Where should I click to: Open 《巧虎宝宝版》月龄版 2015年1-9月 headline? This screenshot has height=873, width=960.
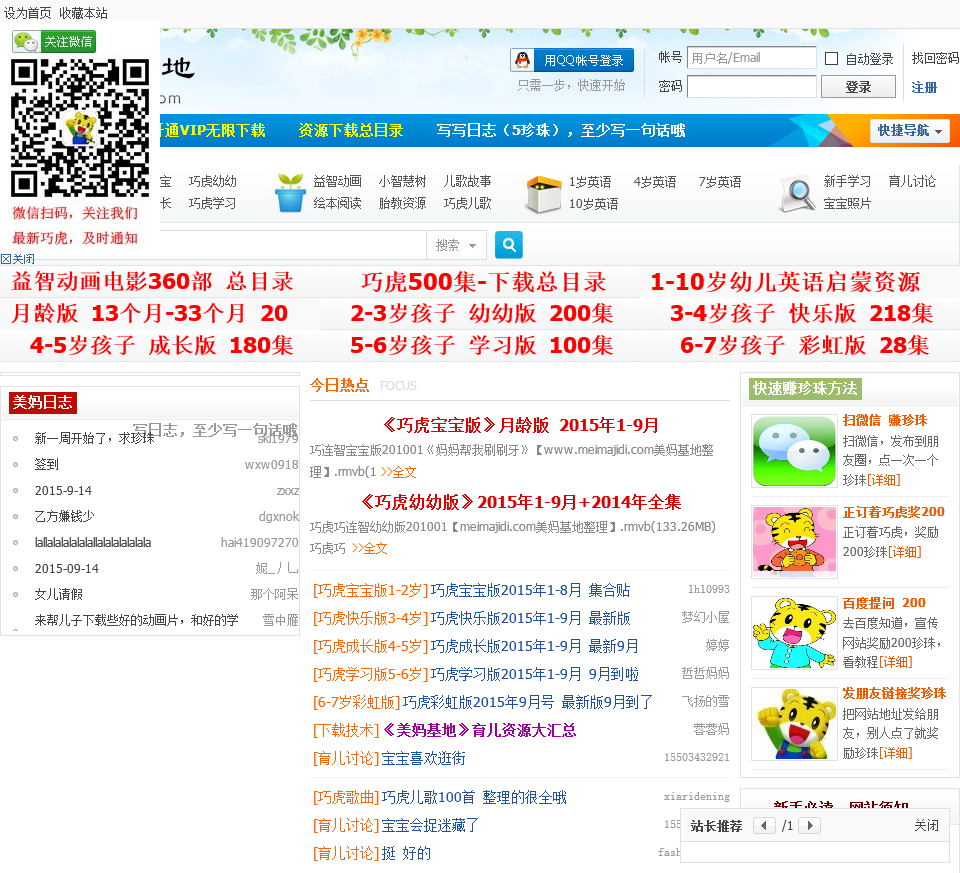pyautogui.click(x=520, y=425)
